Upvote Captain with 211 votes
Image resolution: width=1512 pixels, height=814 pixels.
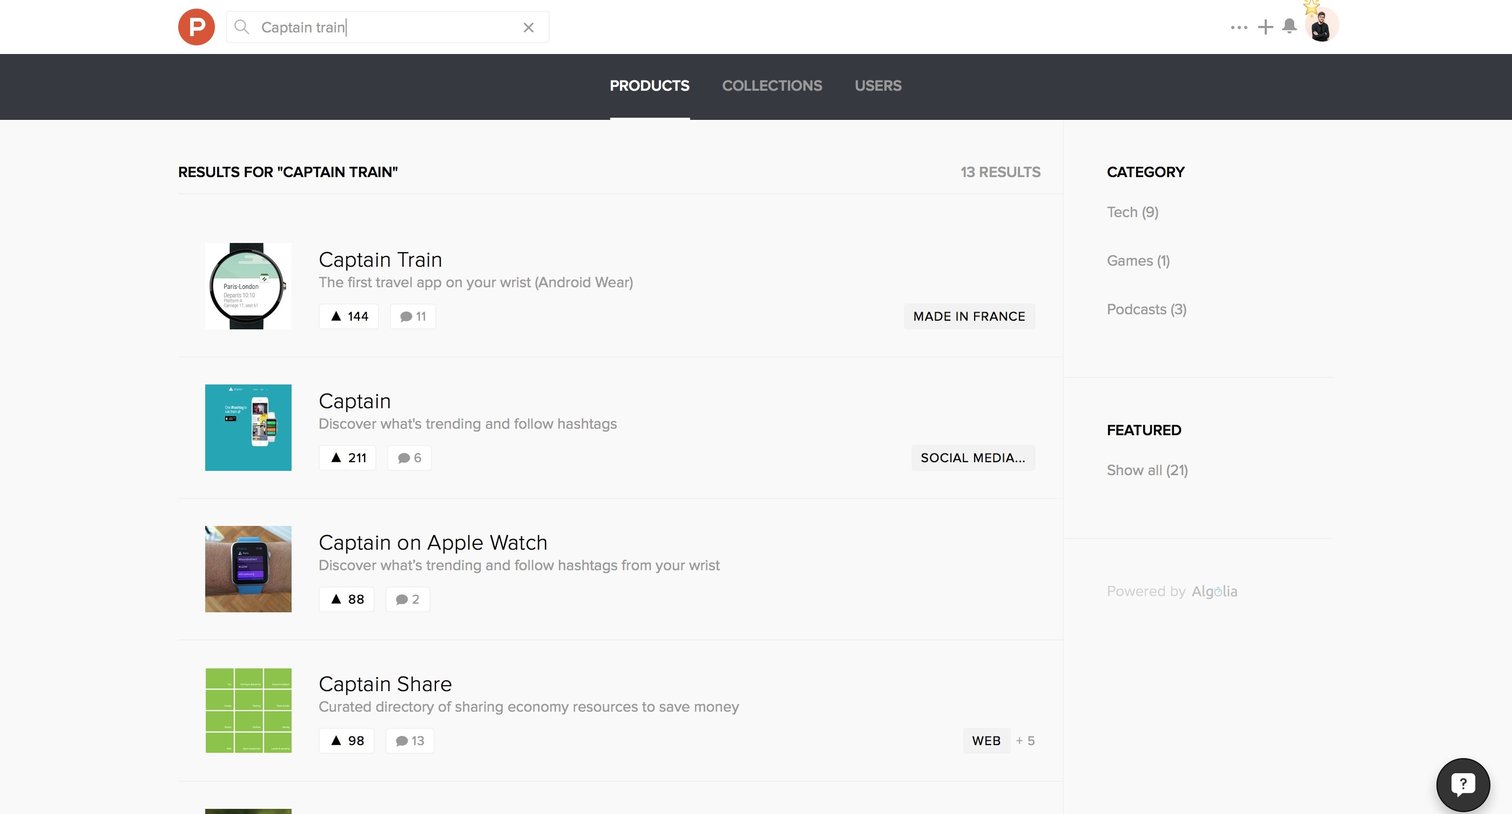pos(348,458)
